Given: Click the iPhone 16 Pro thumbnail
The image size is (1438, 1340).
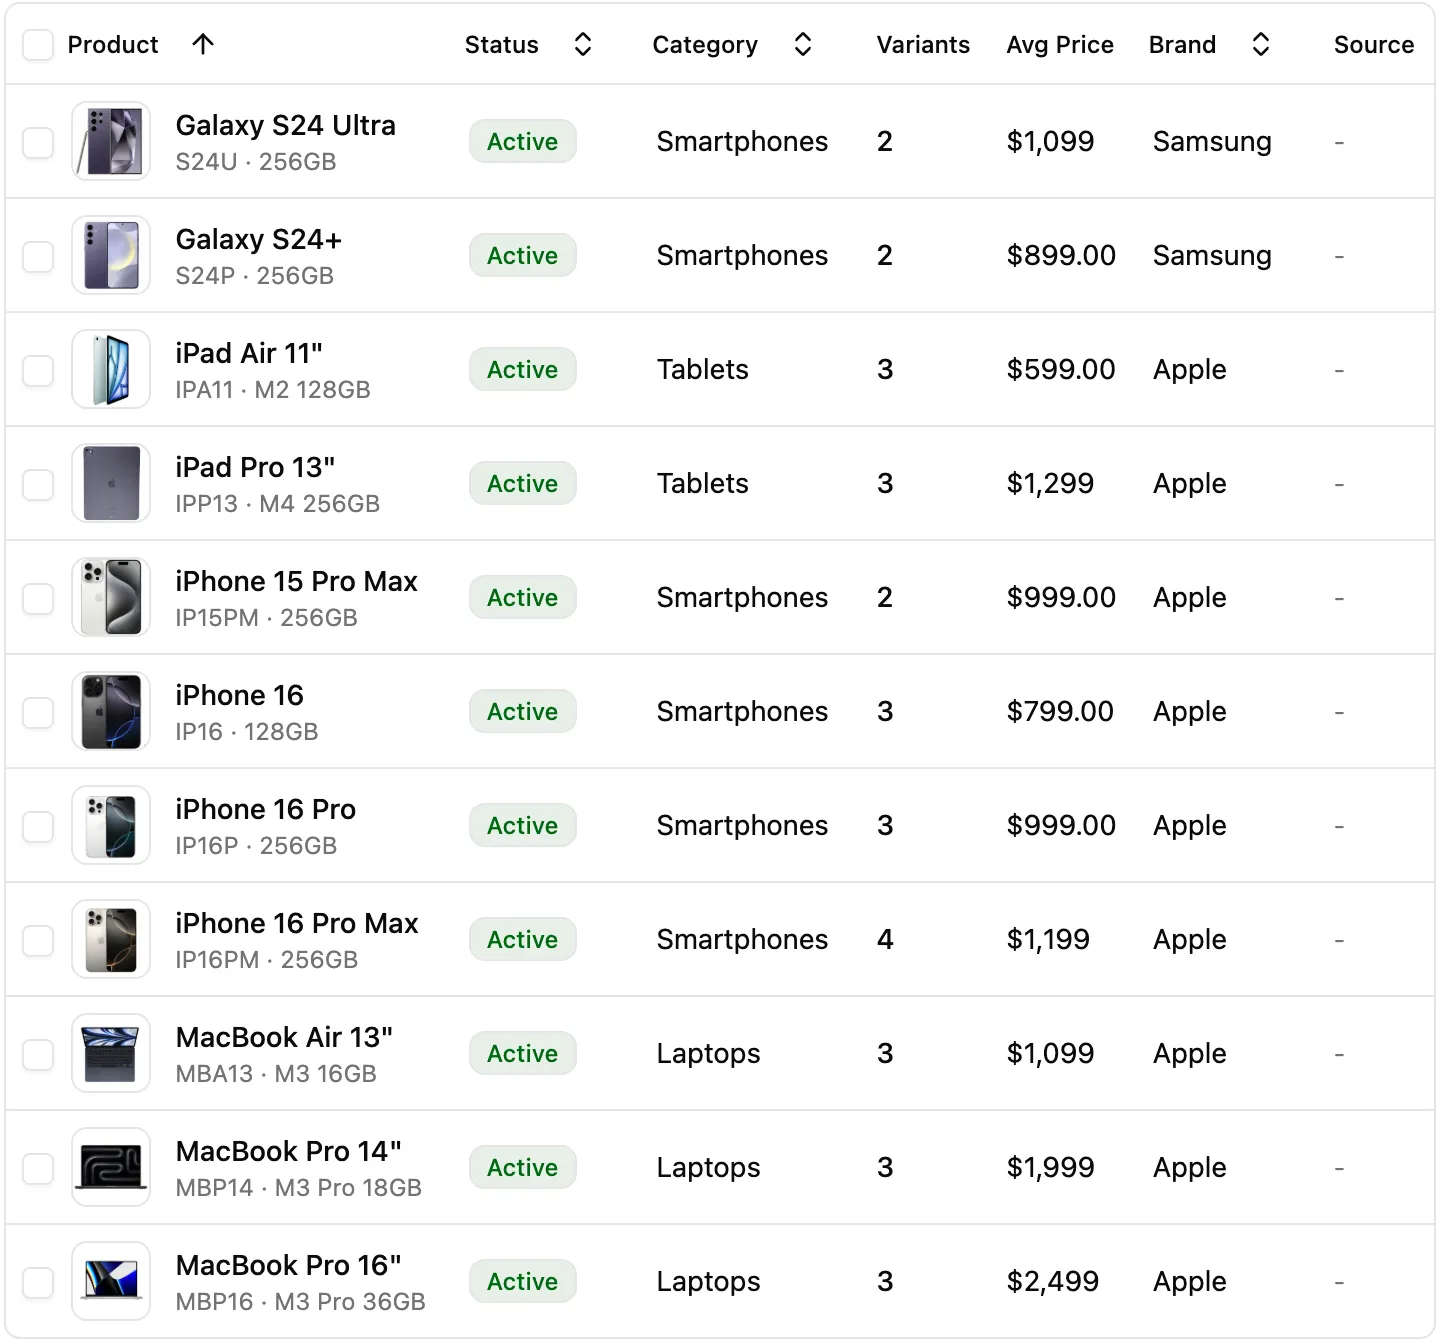Looking at the screenshot, I should click(110, 825).
